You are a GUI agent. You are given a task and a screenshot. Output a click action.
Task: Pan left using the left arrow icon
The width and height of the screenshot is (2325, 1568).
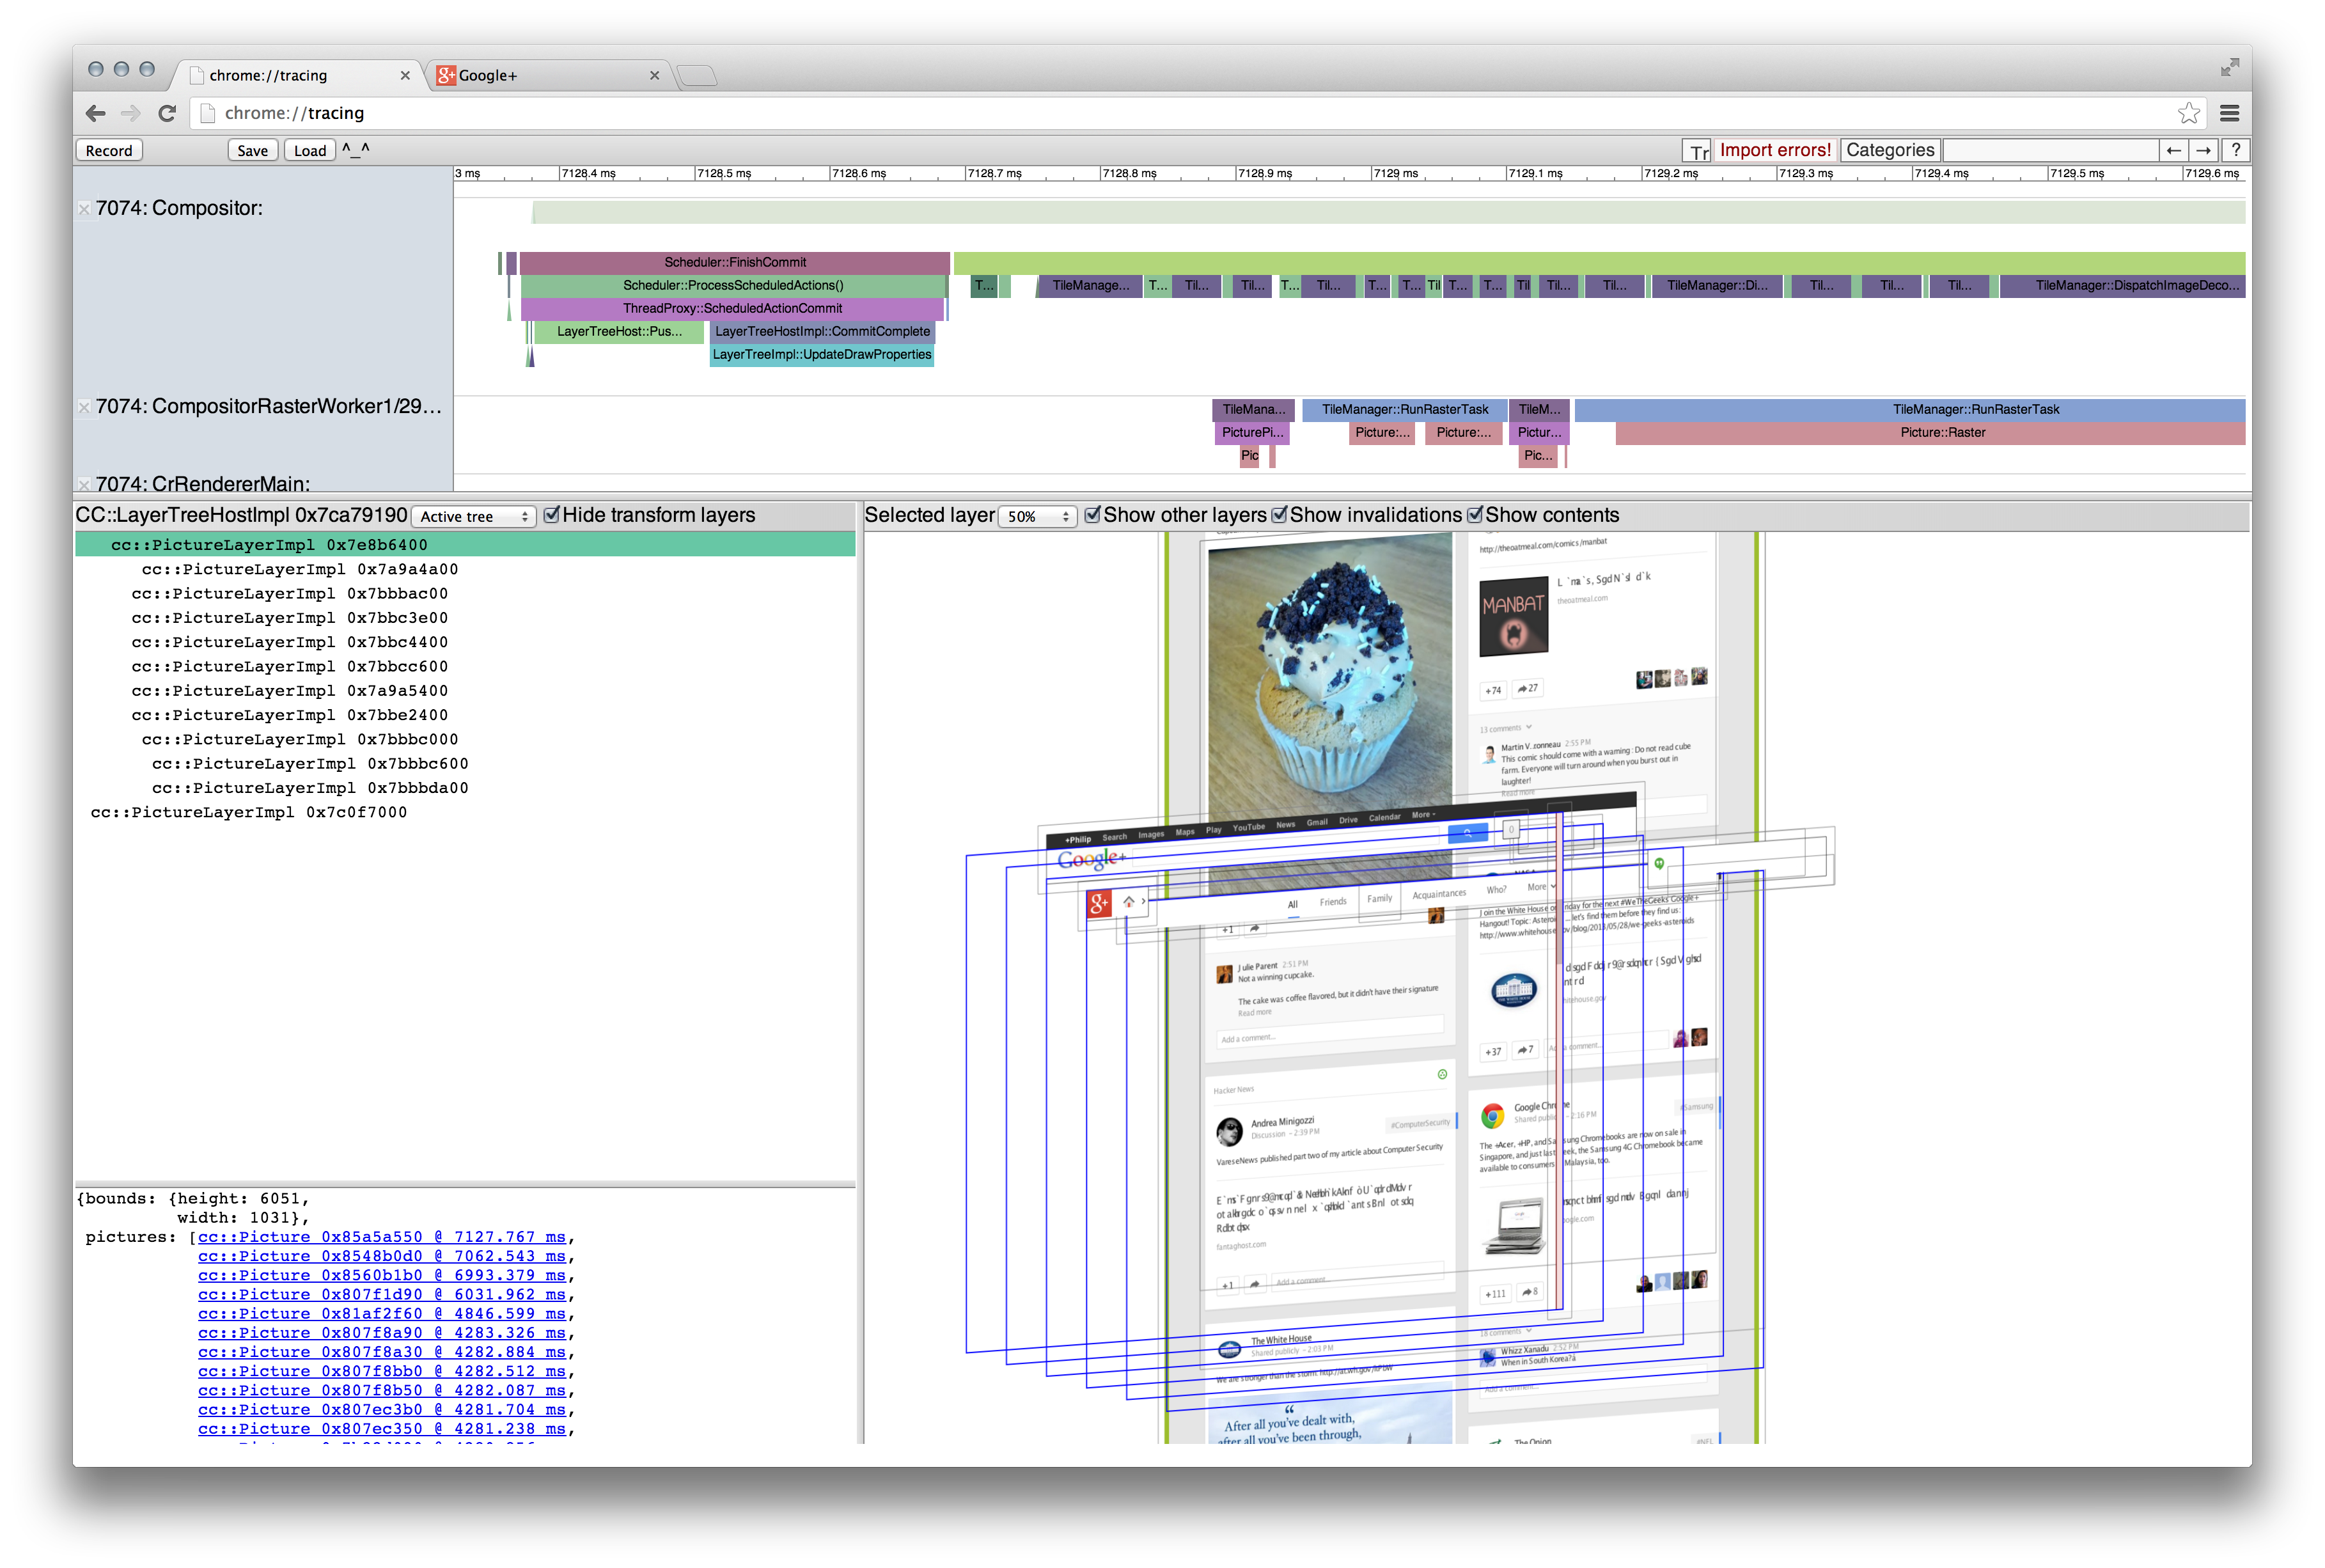[2174, 150]
